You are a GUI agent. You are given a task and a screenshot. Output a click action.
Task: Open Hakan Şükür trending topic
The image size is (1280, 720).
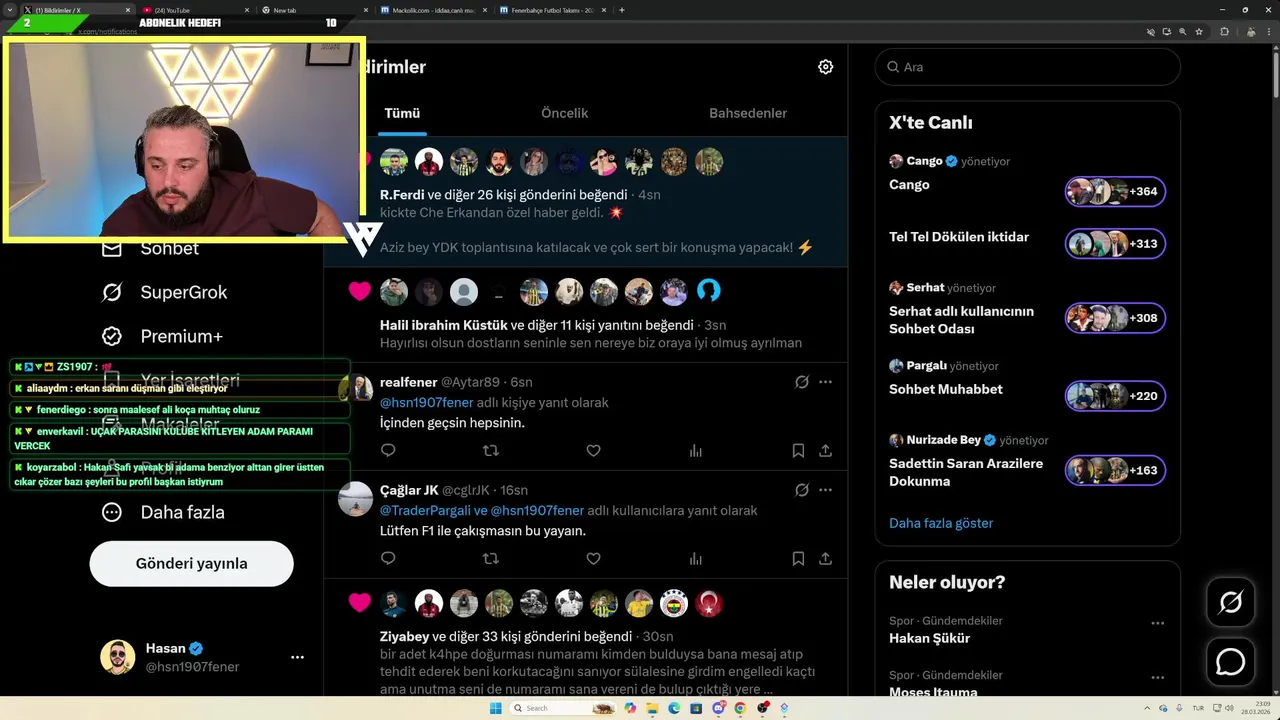click(x=929, y=638)
